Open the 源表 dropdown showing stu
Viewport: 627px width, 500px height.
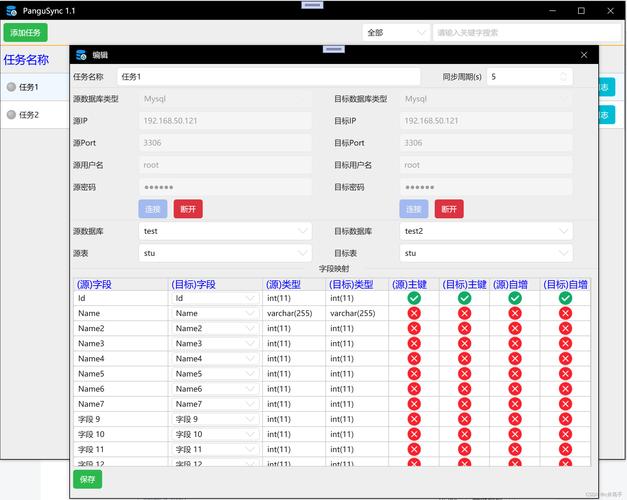coord(225,253)
